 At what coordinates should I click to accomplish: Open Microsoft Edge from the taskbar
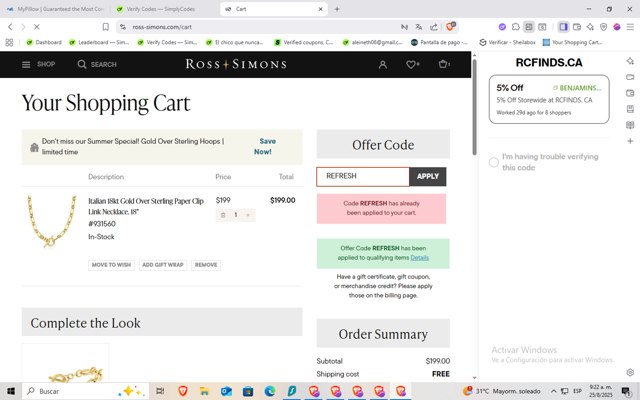pyautogui.click(x=270, y=391)
